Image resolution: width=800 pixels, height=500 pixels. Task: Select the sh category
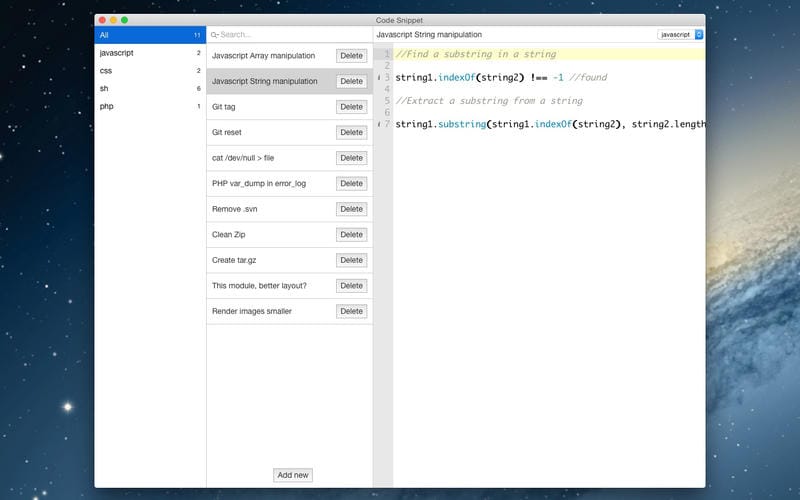point(150,89)
